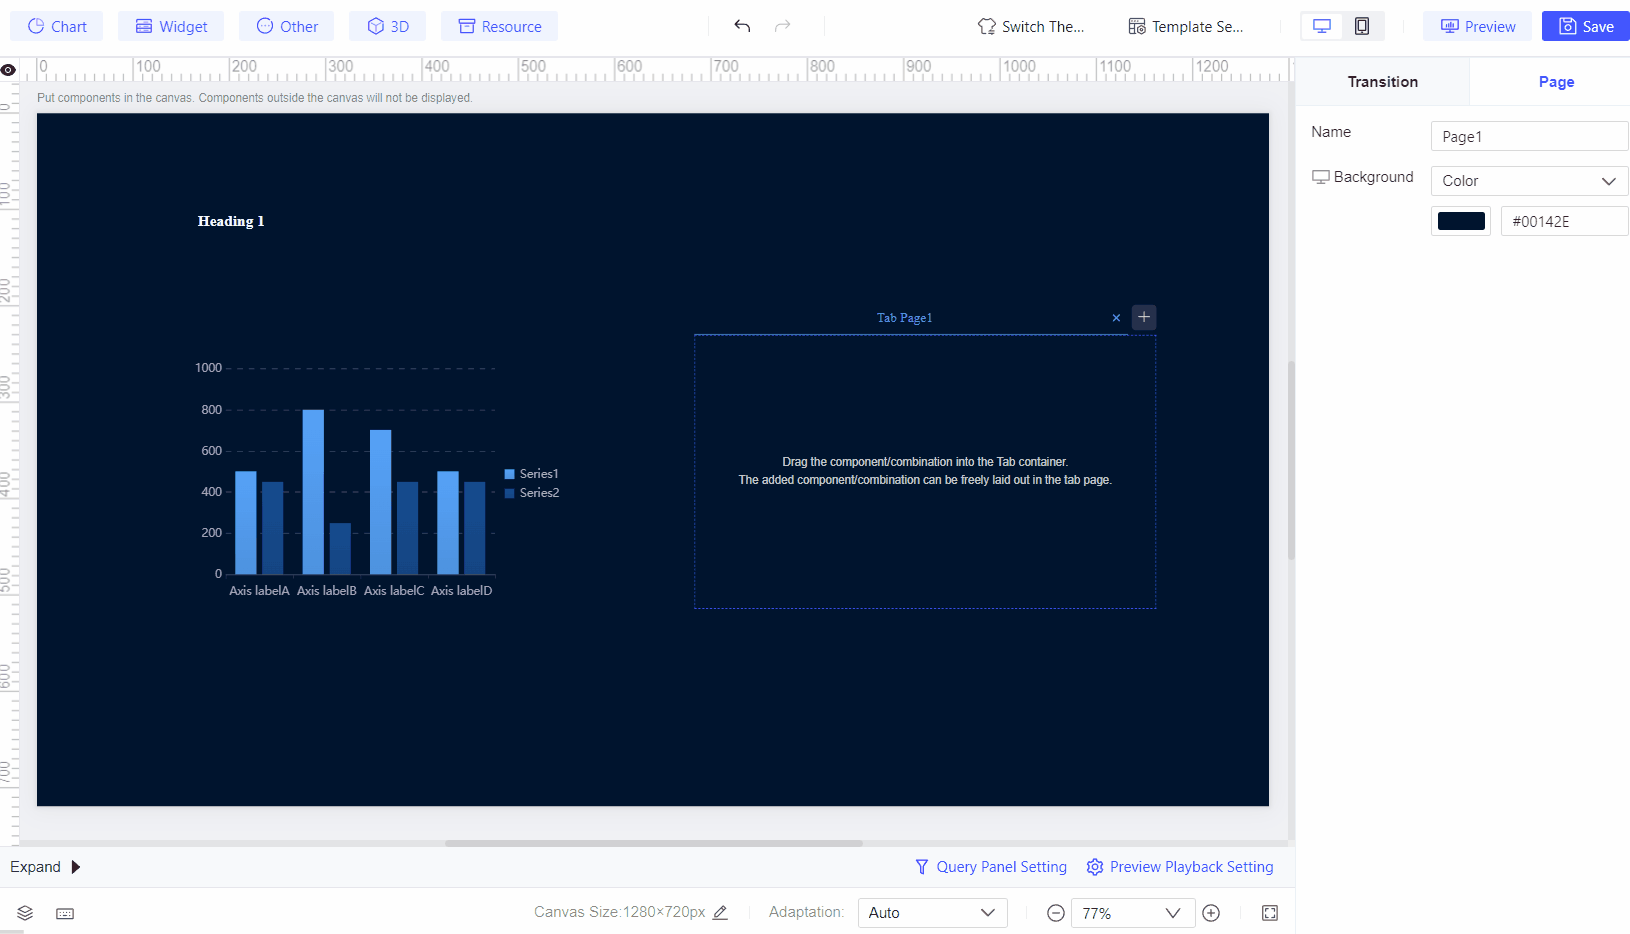Screen dimensions: 1630x934
Task: Switch canvas to desktop view mode
Action: (x=1322, y=26)
